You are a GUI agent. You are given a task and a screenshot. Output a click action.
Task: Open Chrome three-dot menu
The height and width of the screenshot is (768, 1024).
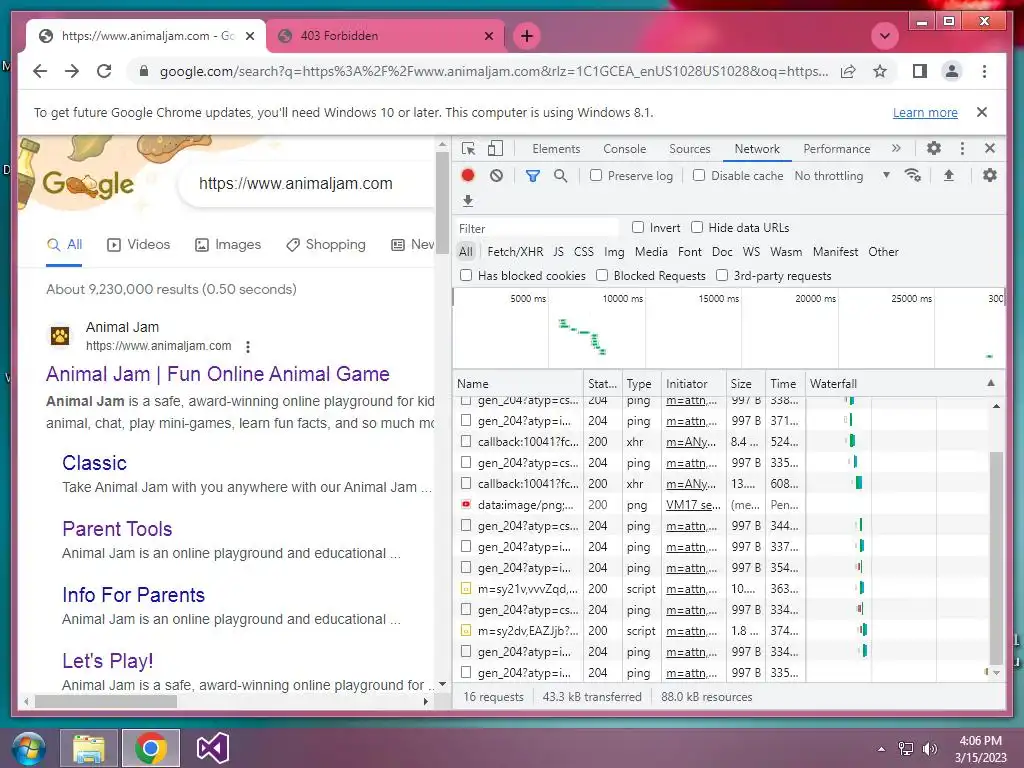tap(984, 71)
